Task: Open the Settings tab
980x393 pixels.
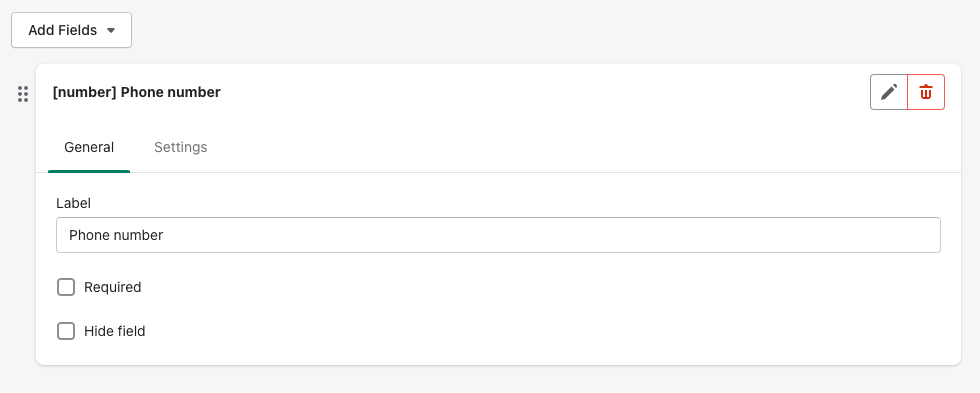Action: coord(181,147)
